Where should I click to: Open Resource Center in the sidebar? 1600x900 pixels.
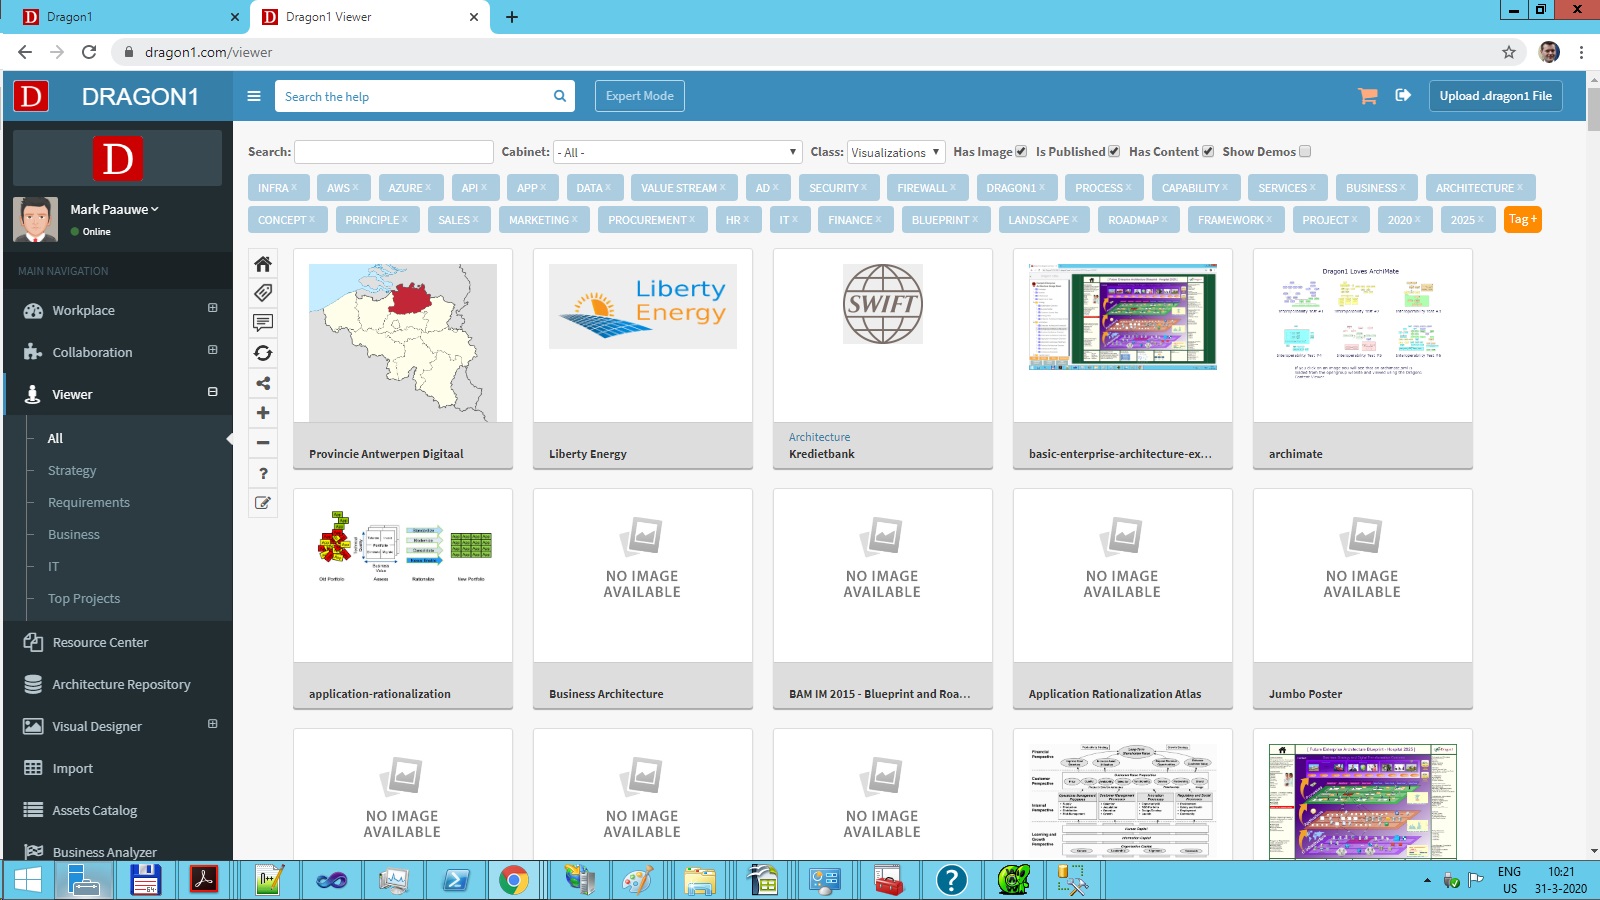[x=100, y=642]
